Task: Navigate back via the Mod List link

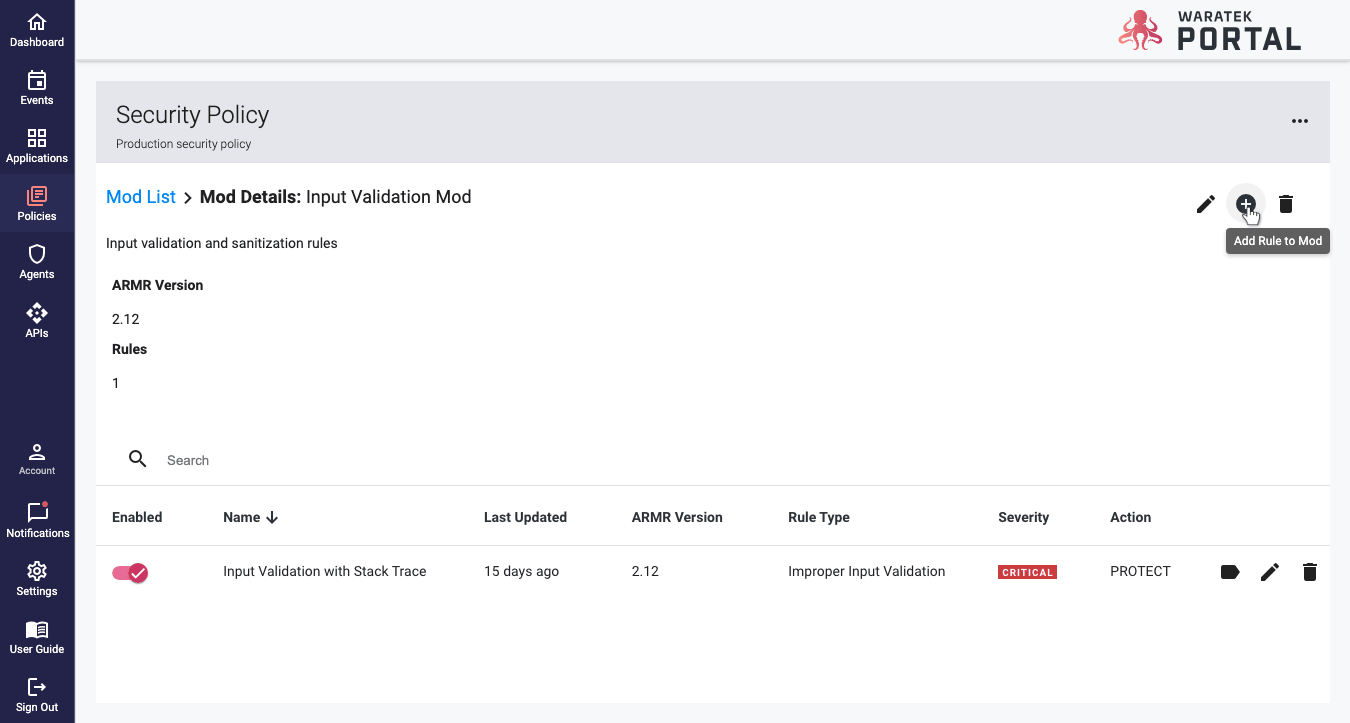Action: pos(141,197)
